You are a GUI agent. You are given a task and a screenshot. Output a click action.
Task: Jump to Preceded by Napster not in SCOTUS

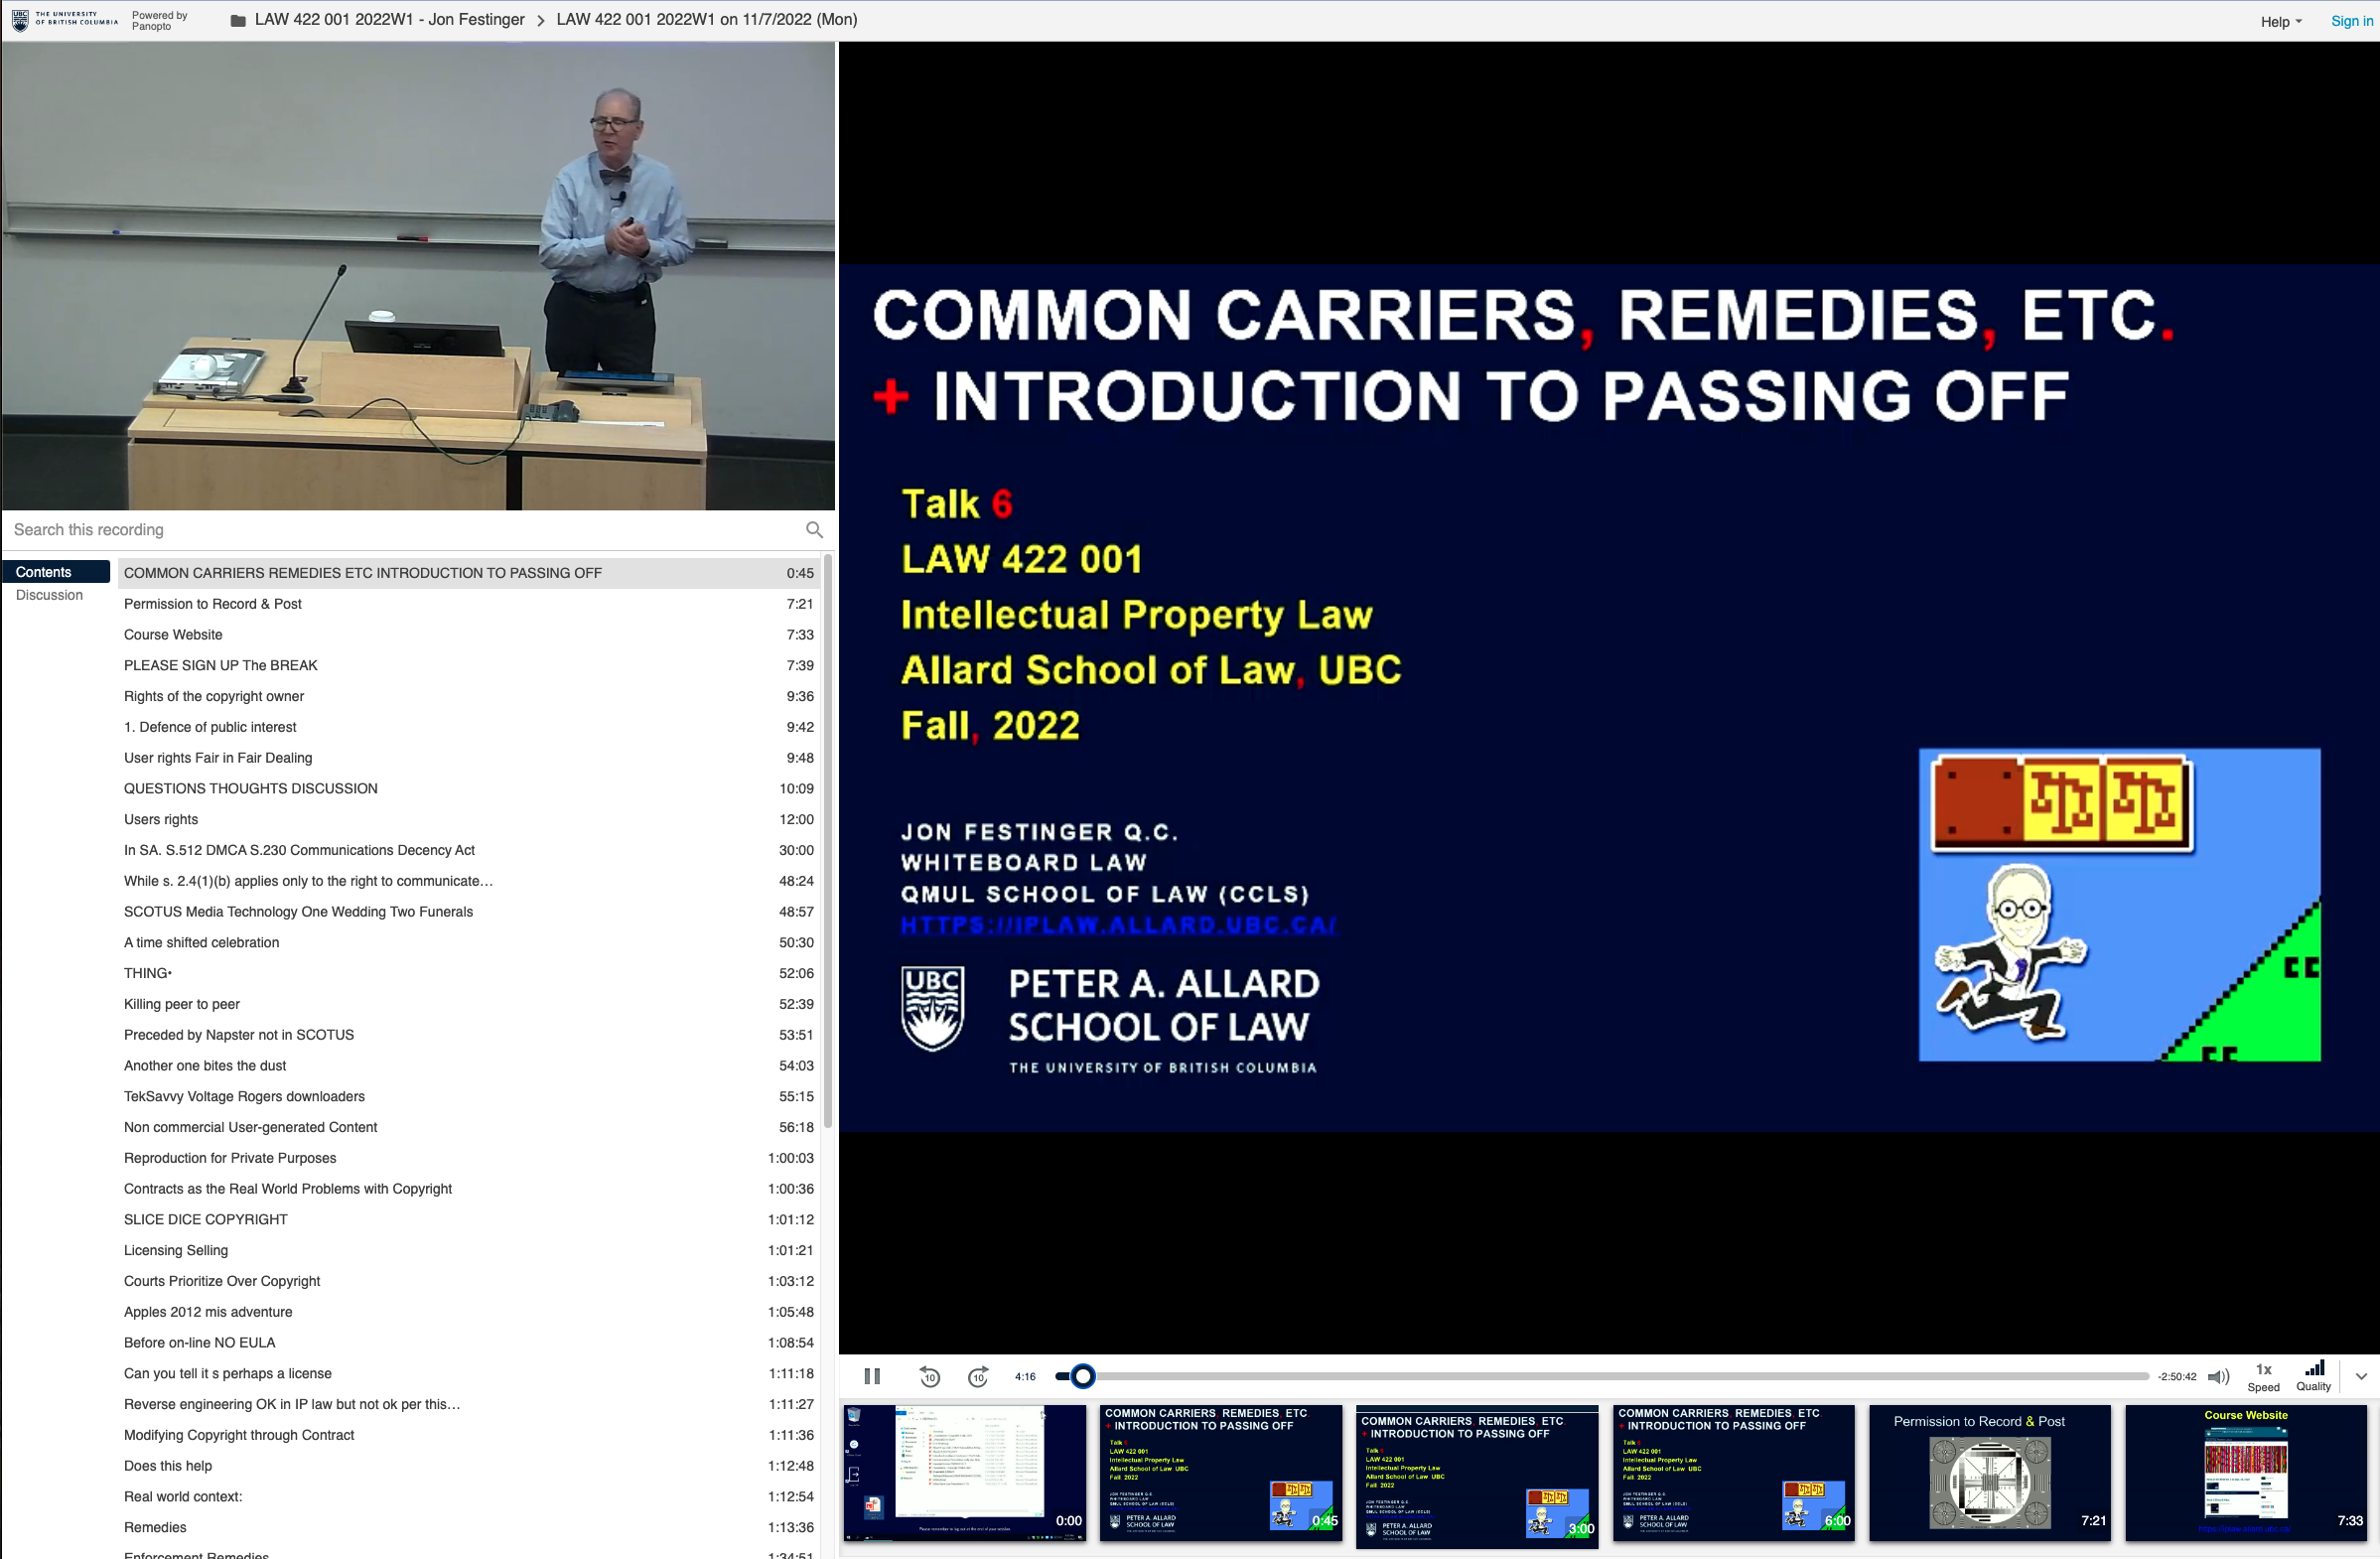pyautogui.click(x=469, y=1035)
